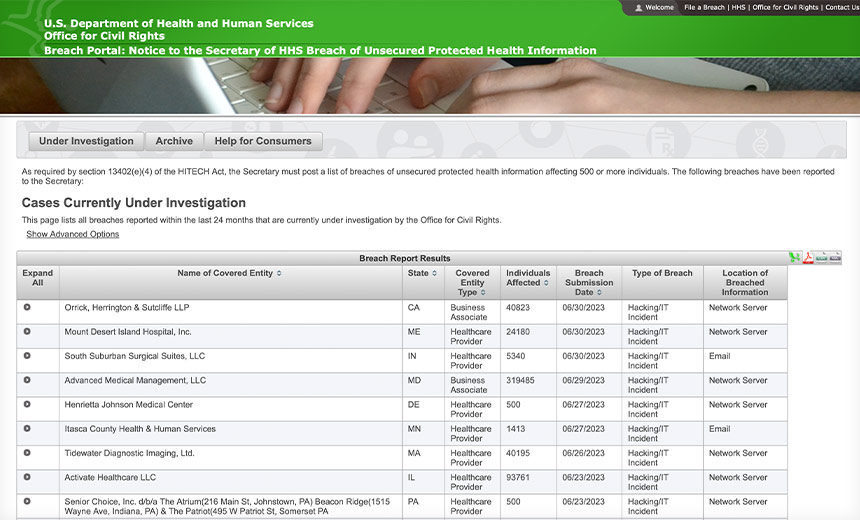Expand Henrietta Johnson Medical Center row
Image resolution: width=860 pixels, height=520 pixels.
click(x=27, y=404)
